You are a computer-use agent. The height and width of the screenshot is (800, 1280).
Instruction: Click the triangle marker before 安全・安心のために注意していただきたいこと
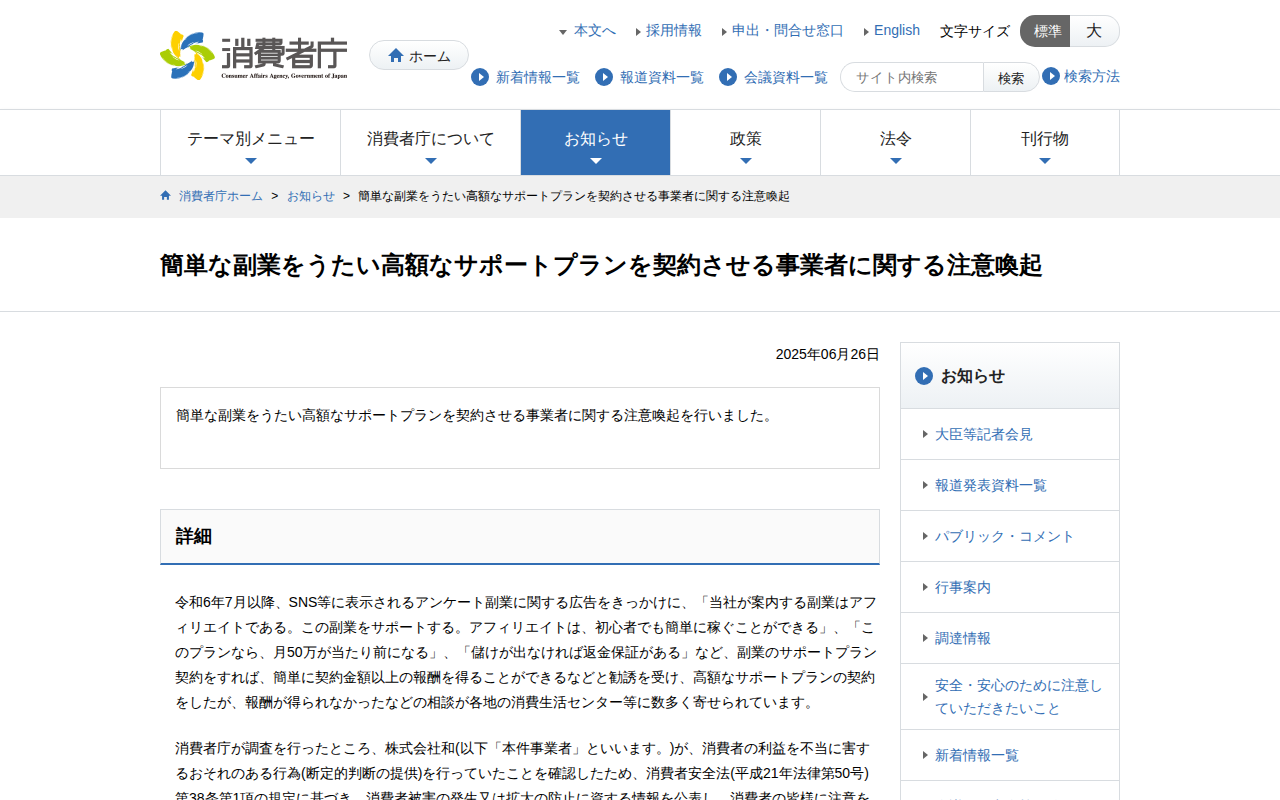tap(925, 697)
